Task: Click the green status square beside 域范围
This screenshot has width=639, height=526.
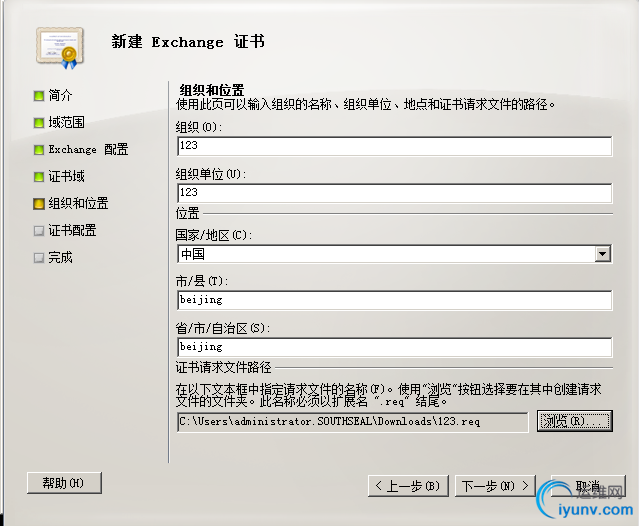Action: pos(39,123)
